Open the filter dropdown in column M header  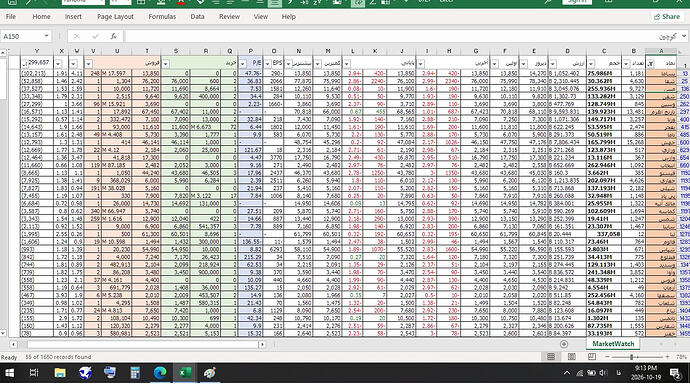[x=317, y=64]
